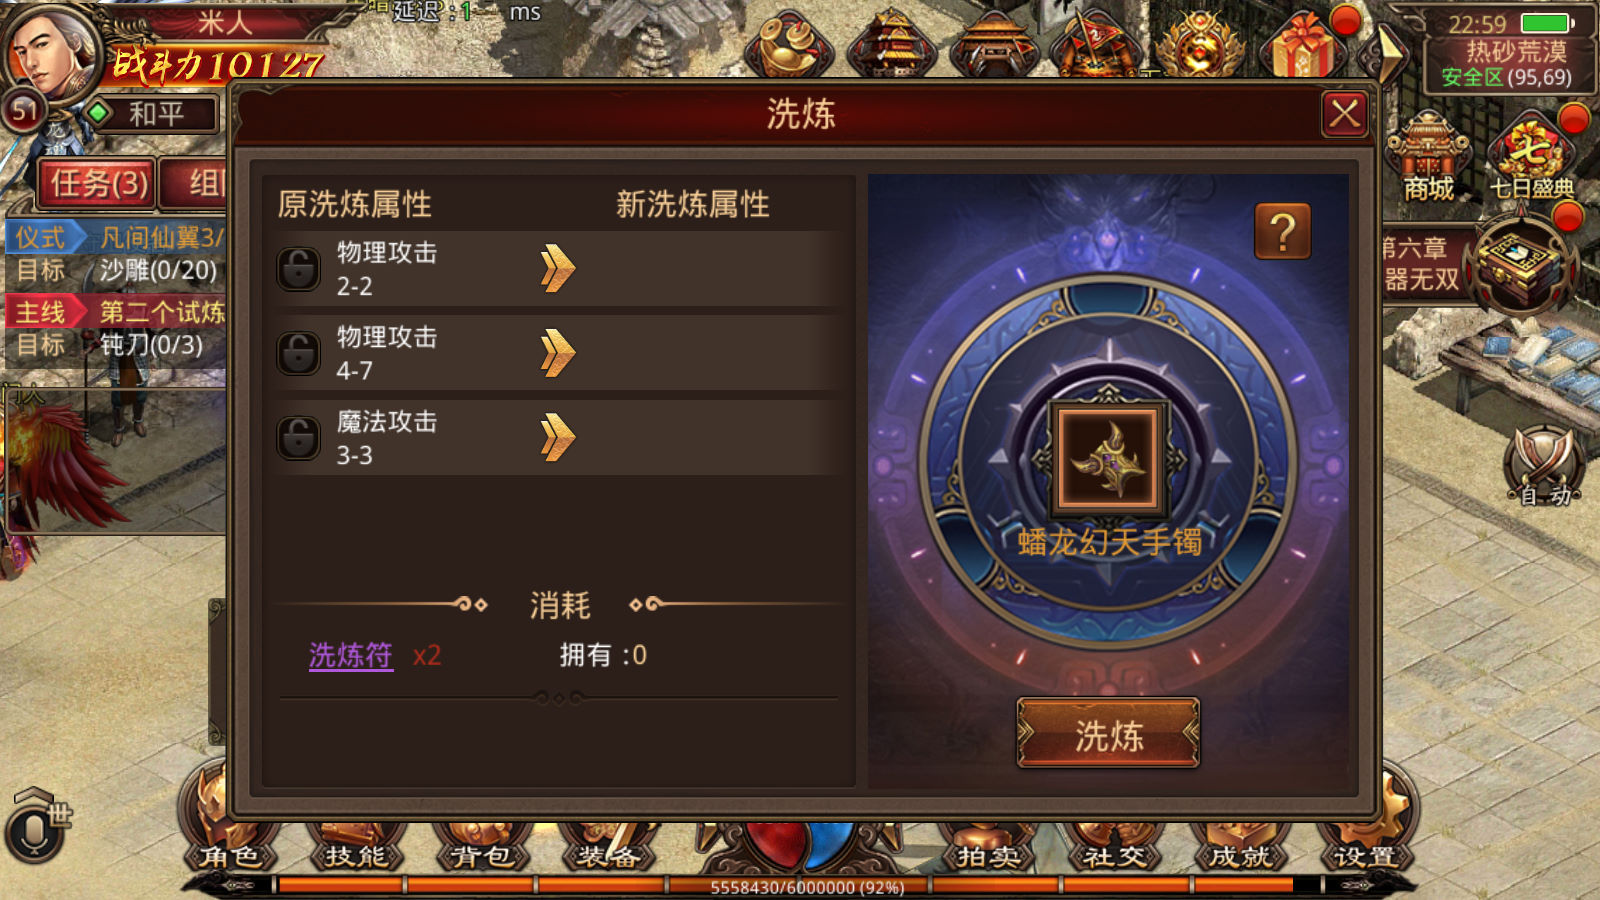1600x900 pixels.
Task: Open the 和平 combat mode selector
Action: pyautogui.click(x=152, y=113)
